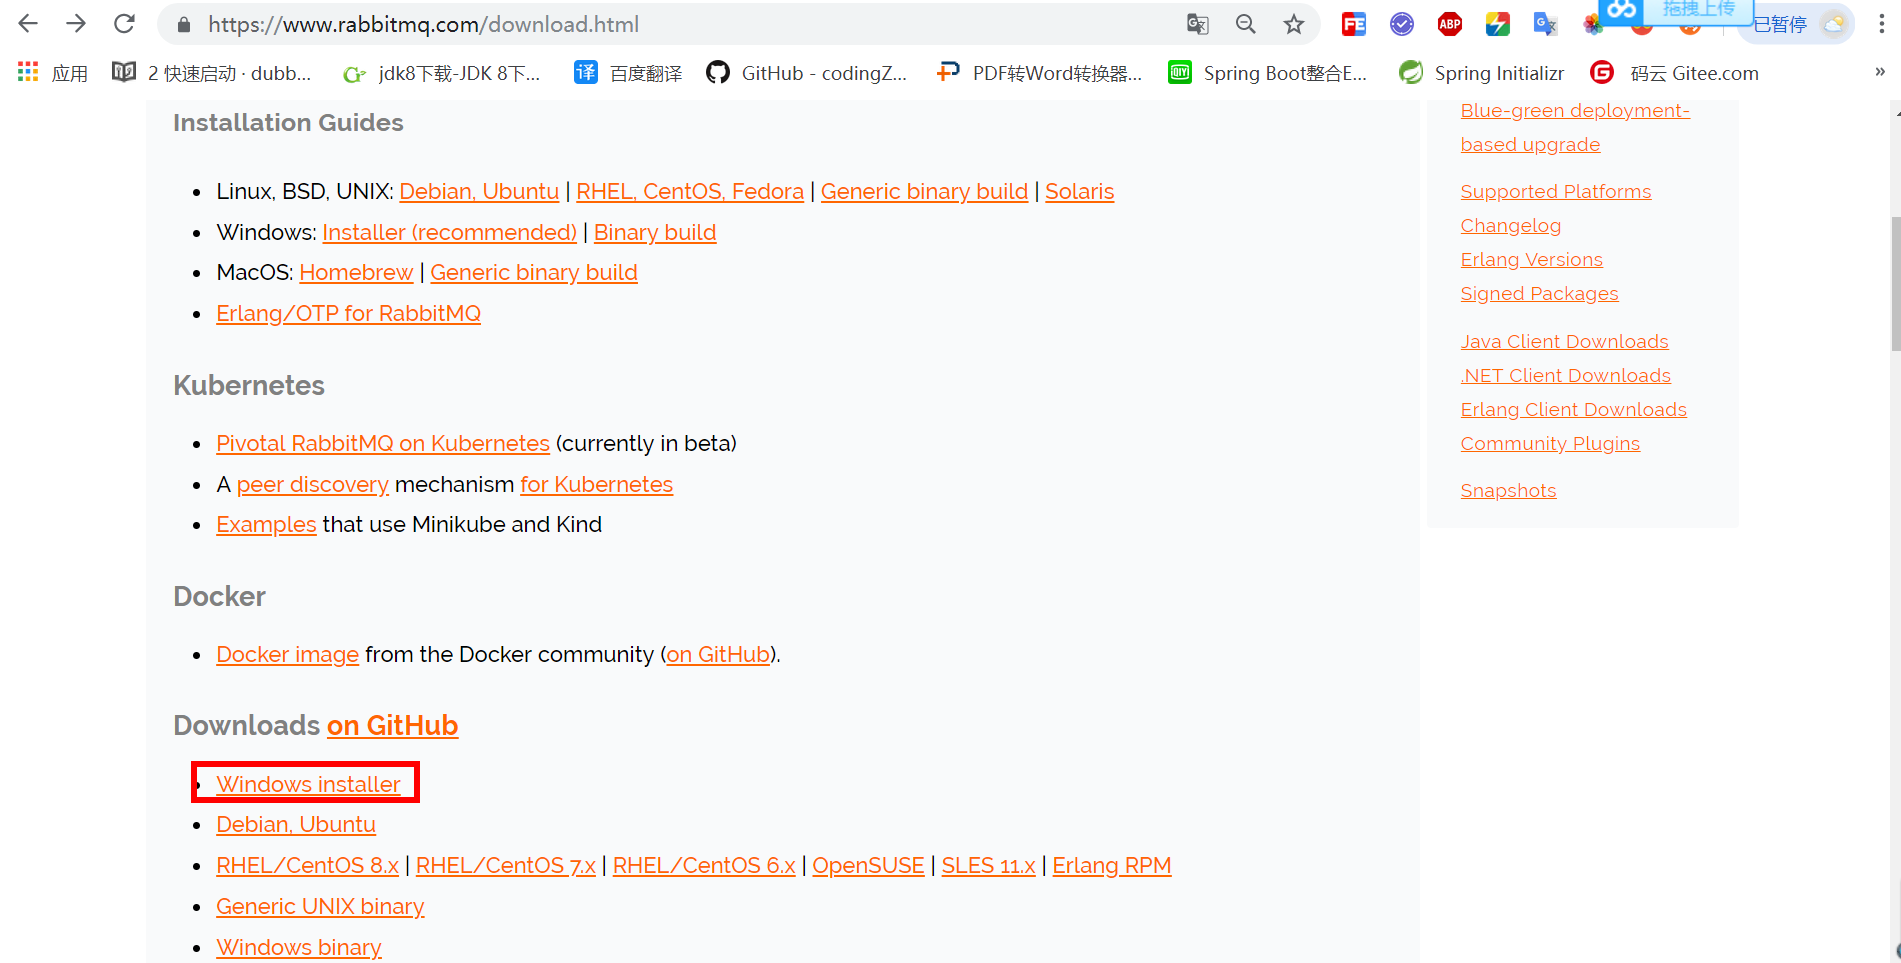Click the Baidu cloud drag-upload widget
The width and height of the screenshot is (1901, 963).
coord(1676,11)
